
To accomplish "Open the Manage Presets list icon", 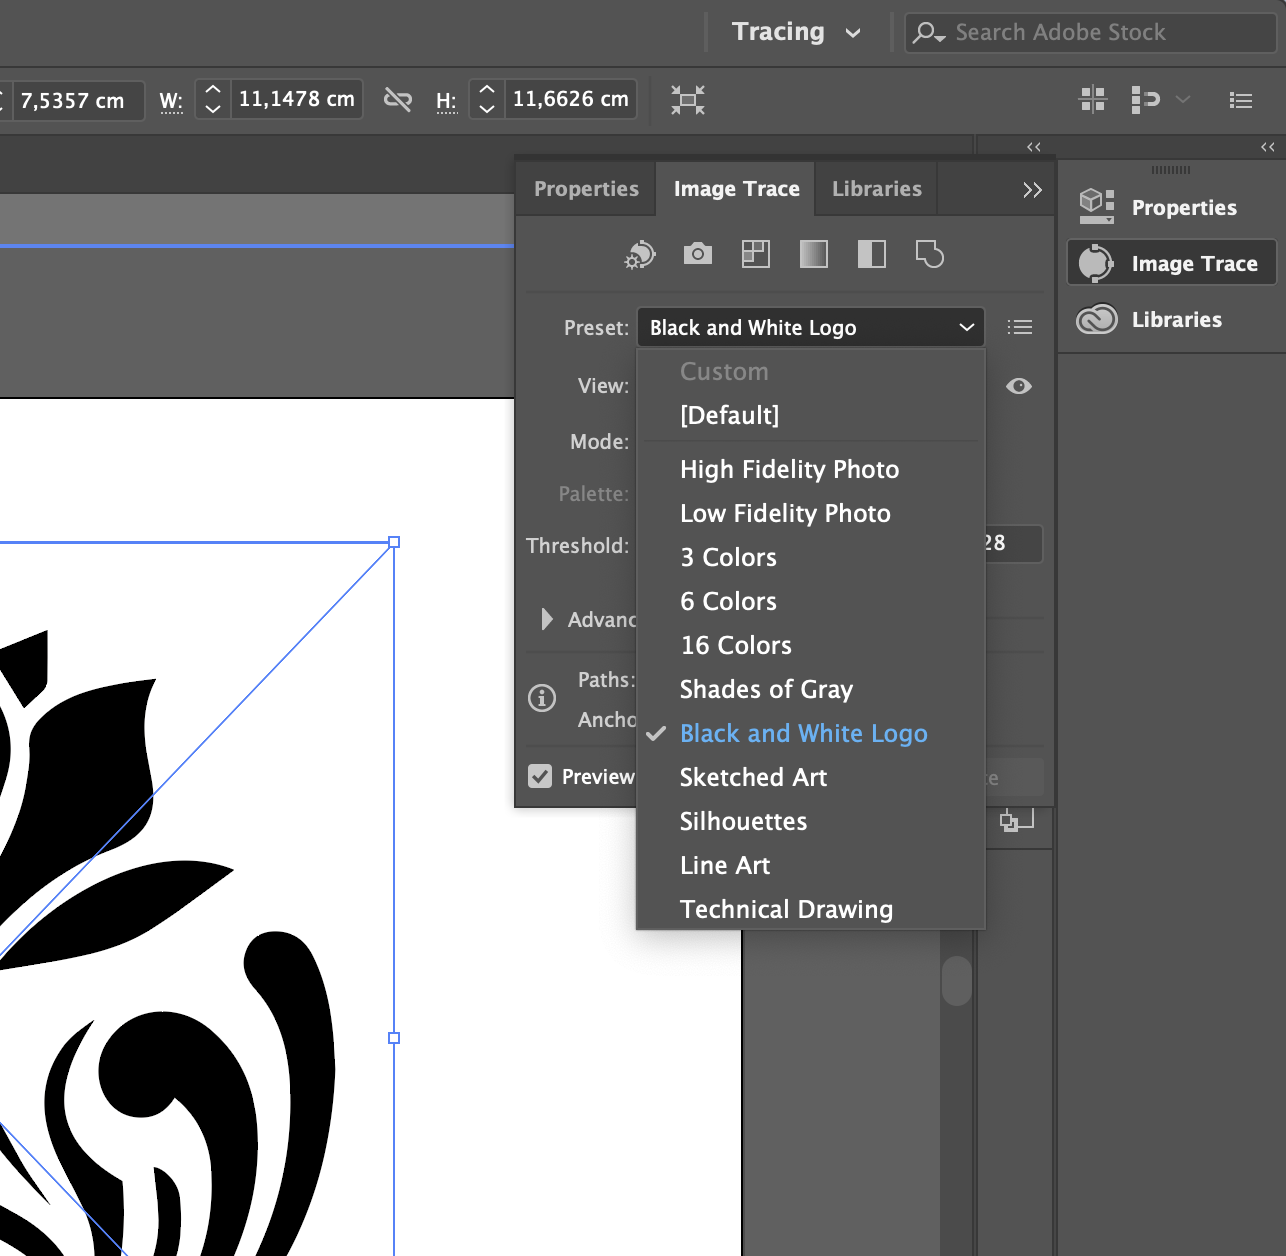I will point(1020,327).
